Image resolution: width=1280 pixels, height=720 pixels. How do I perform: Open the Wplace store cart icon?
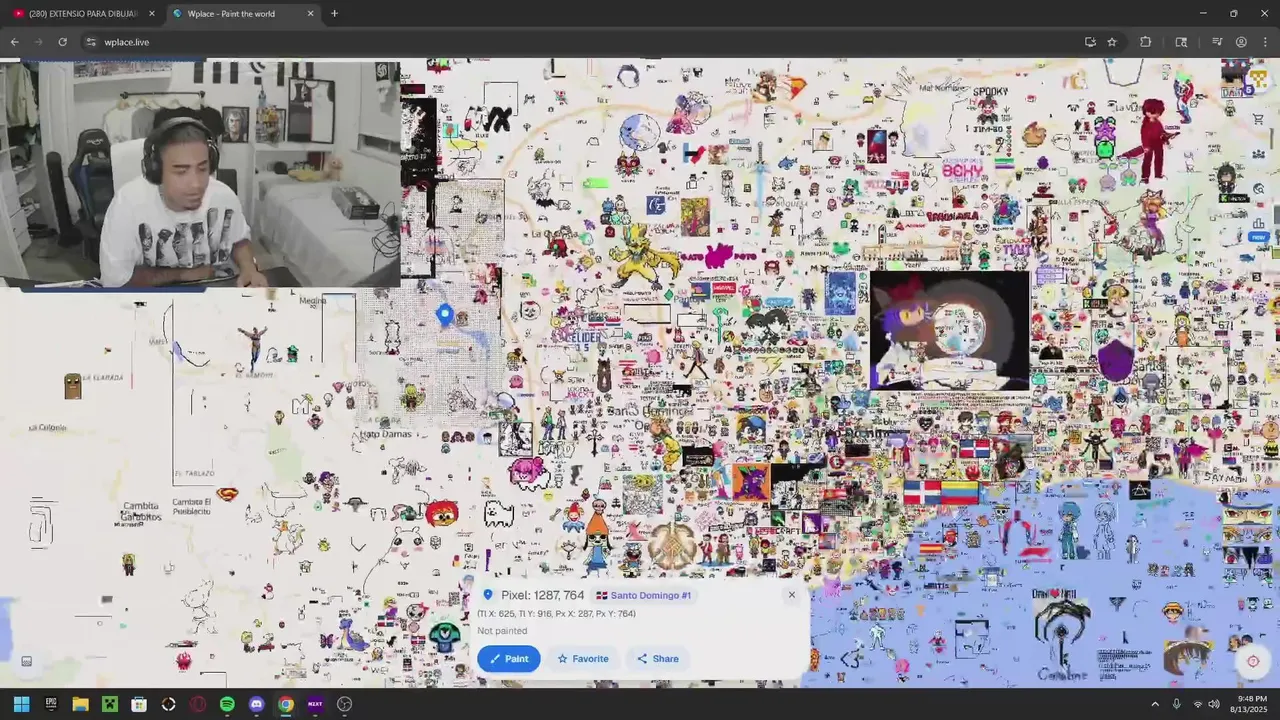point(1258,120)
